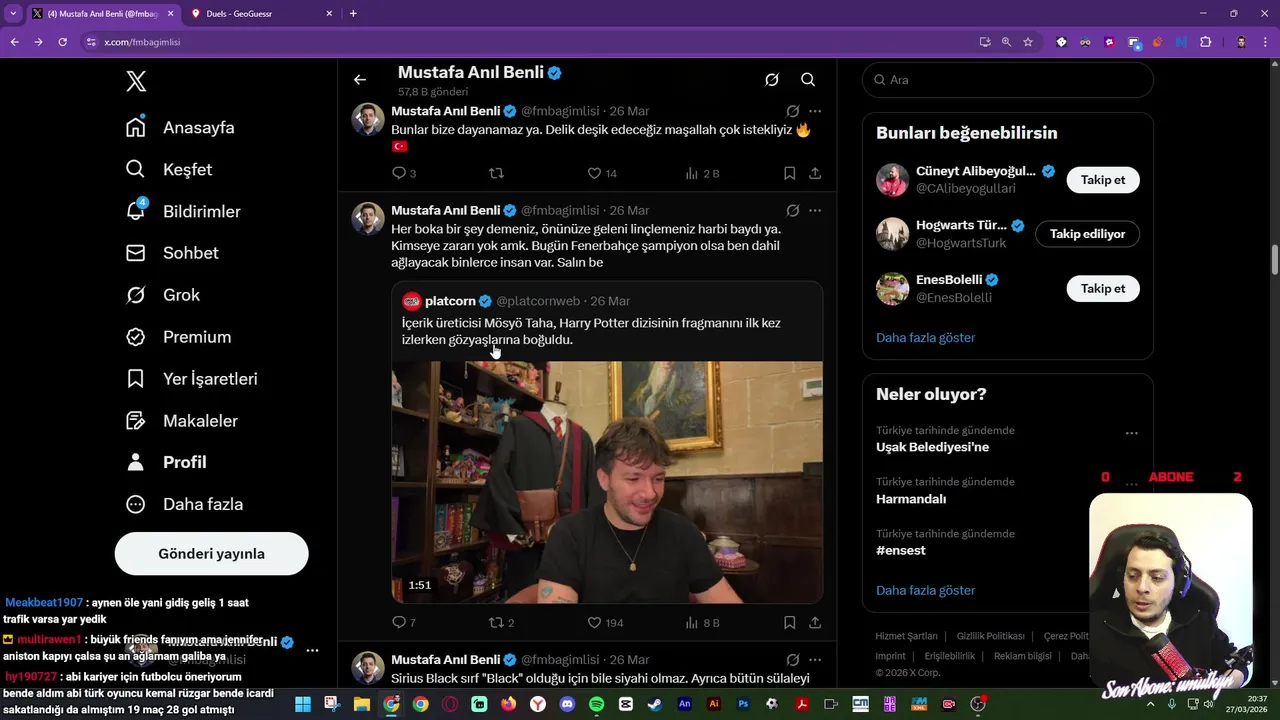Share the platcorn quote post
Image resolution: width=1280 pixels, height=720 pixels.
(815, 622)
